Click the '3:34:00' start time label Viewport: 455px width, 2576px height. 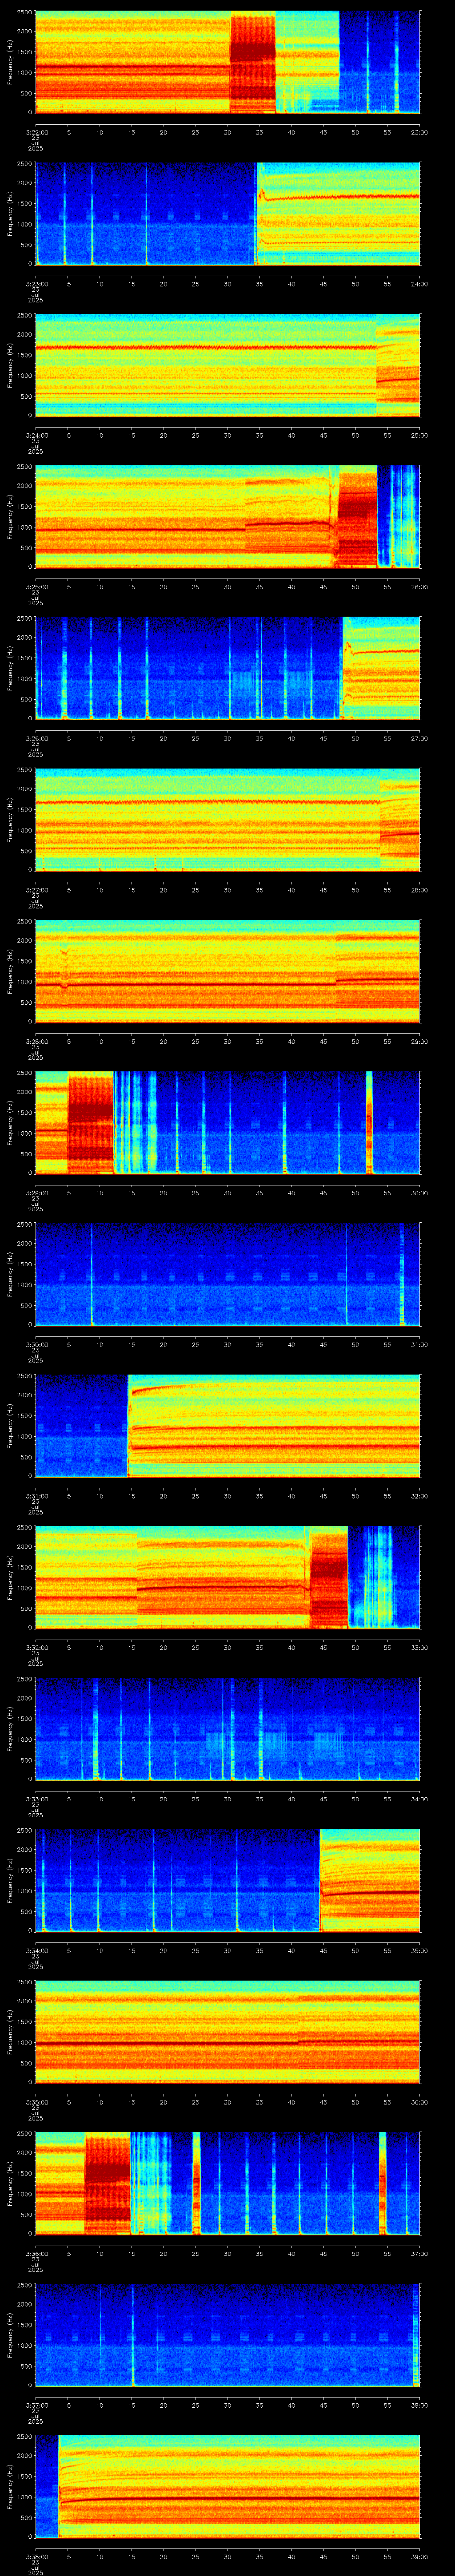36,1950
